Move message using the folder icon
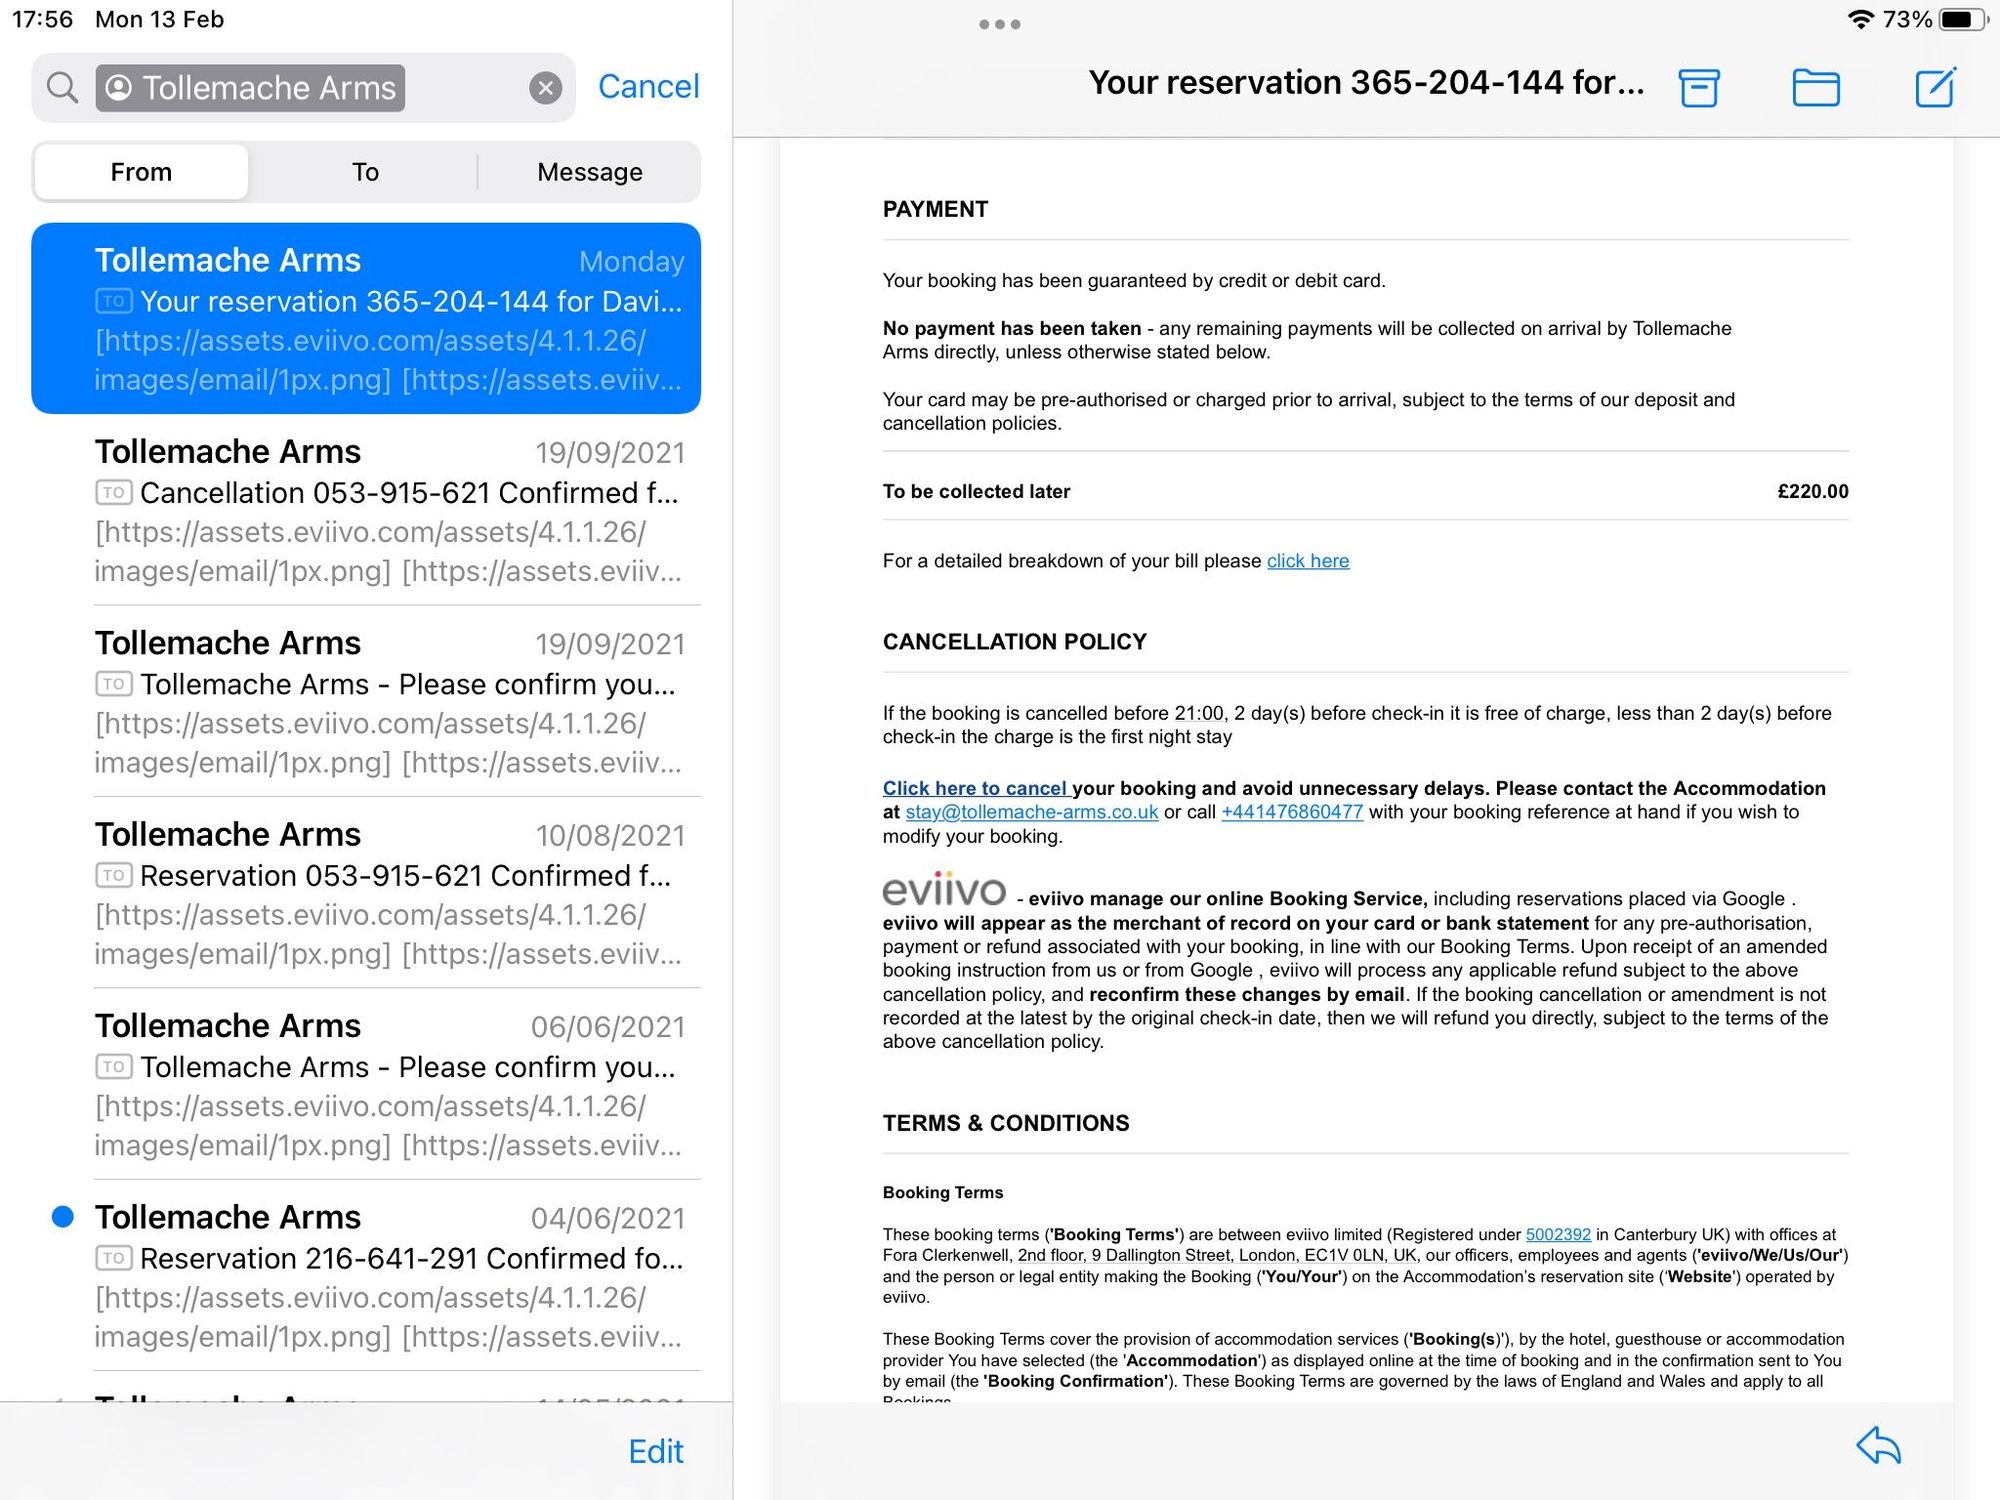The width and height of the screenshot is (2000, 1500). 1815,87
